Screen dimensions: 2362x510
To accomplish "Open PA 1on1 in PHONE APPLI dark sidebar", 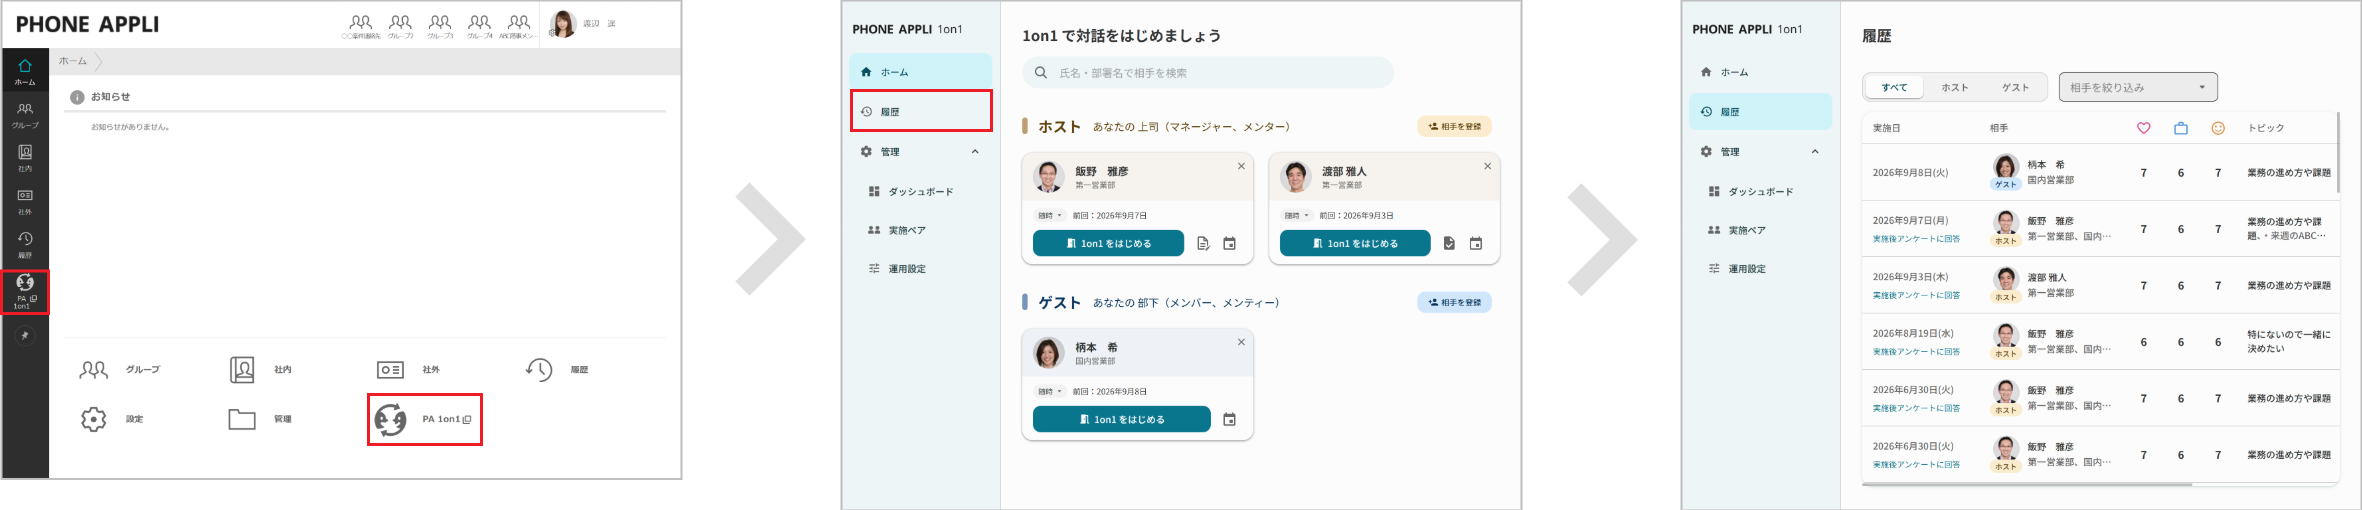I will tap(25, 291).
